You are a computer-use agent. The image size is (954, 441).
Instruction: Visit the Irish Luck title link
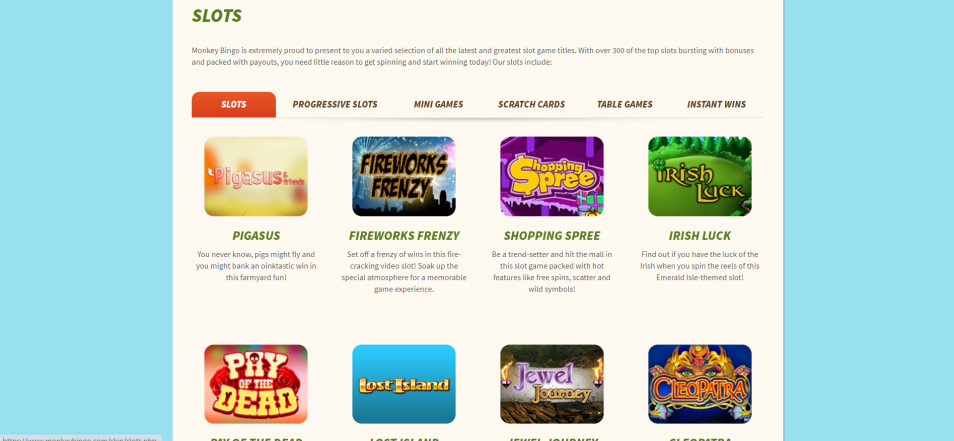(x=700, y=235)
